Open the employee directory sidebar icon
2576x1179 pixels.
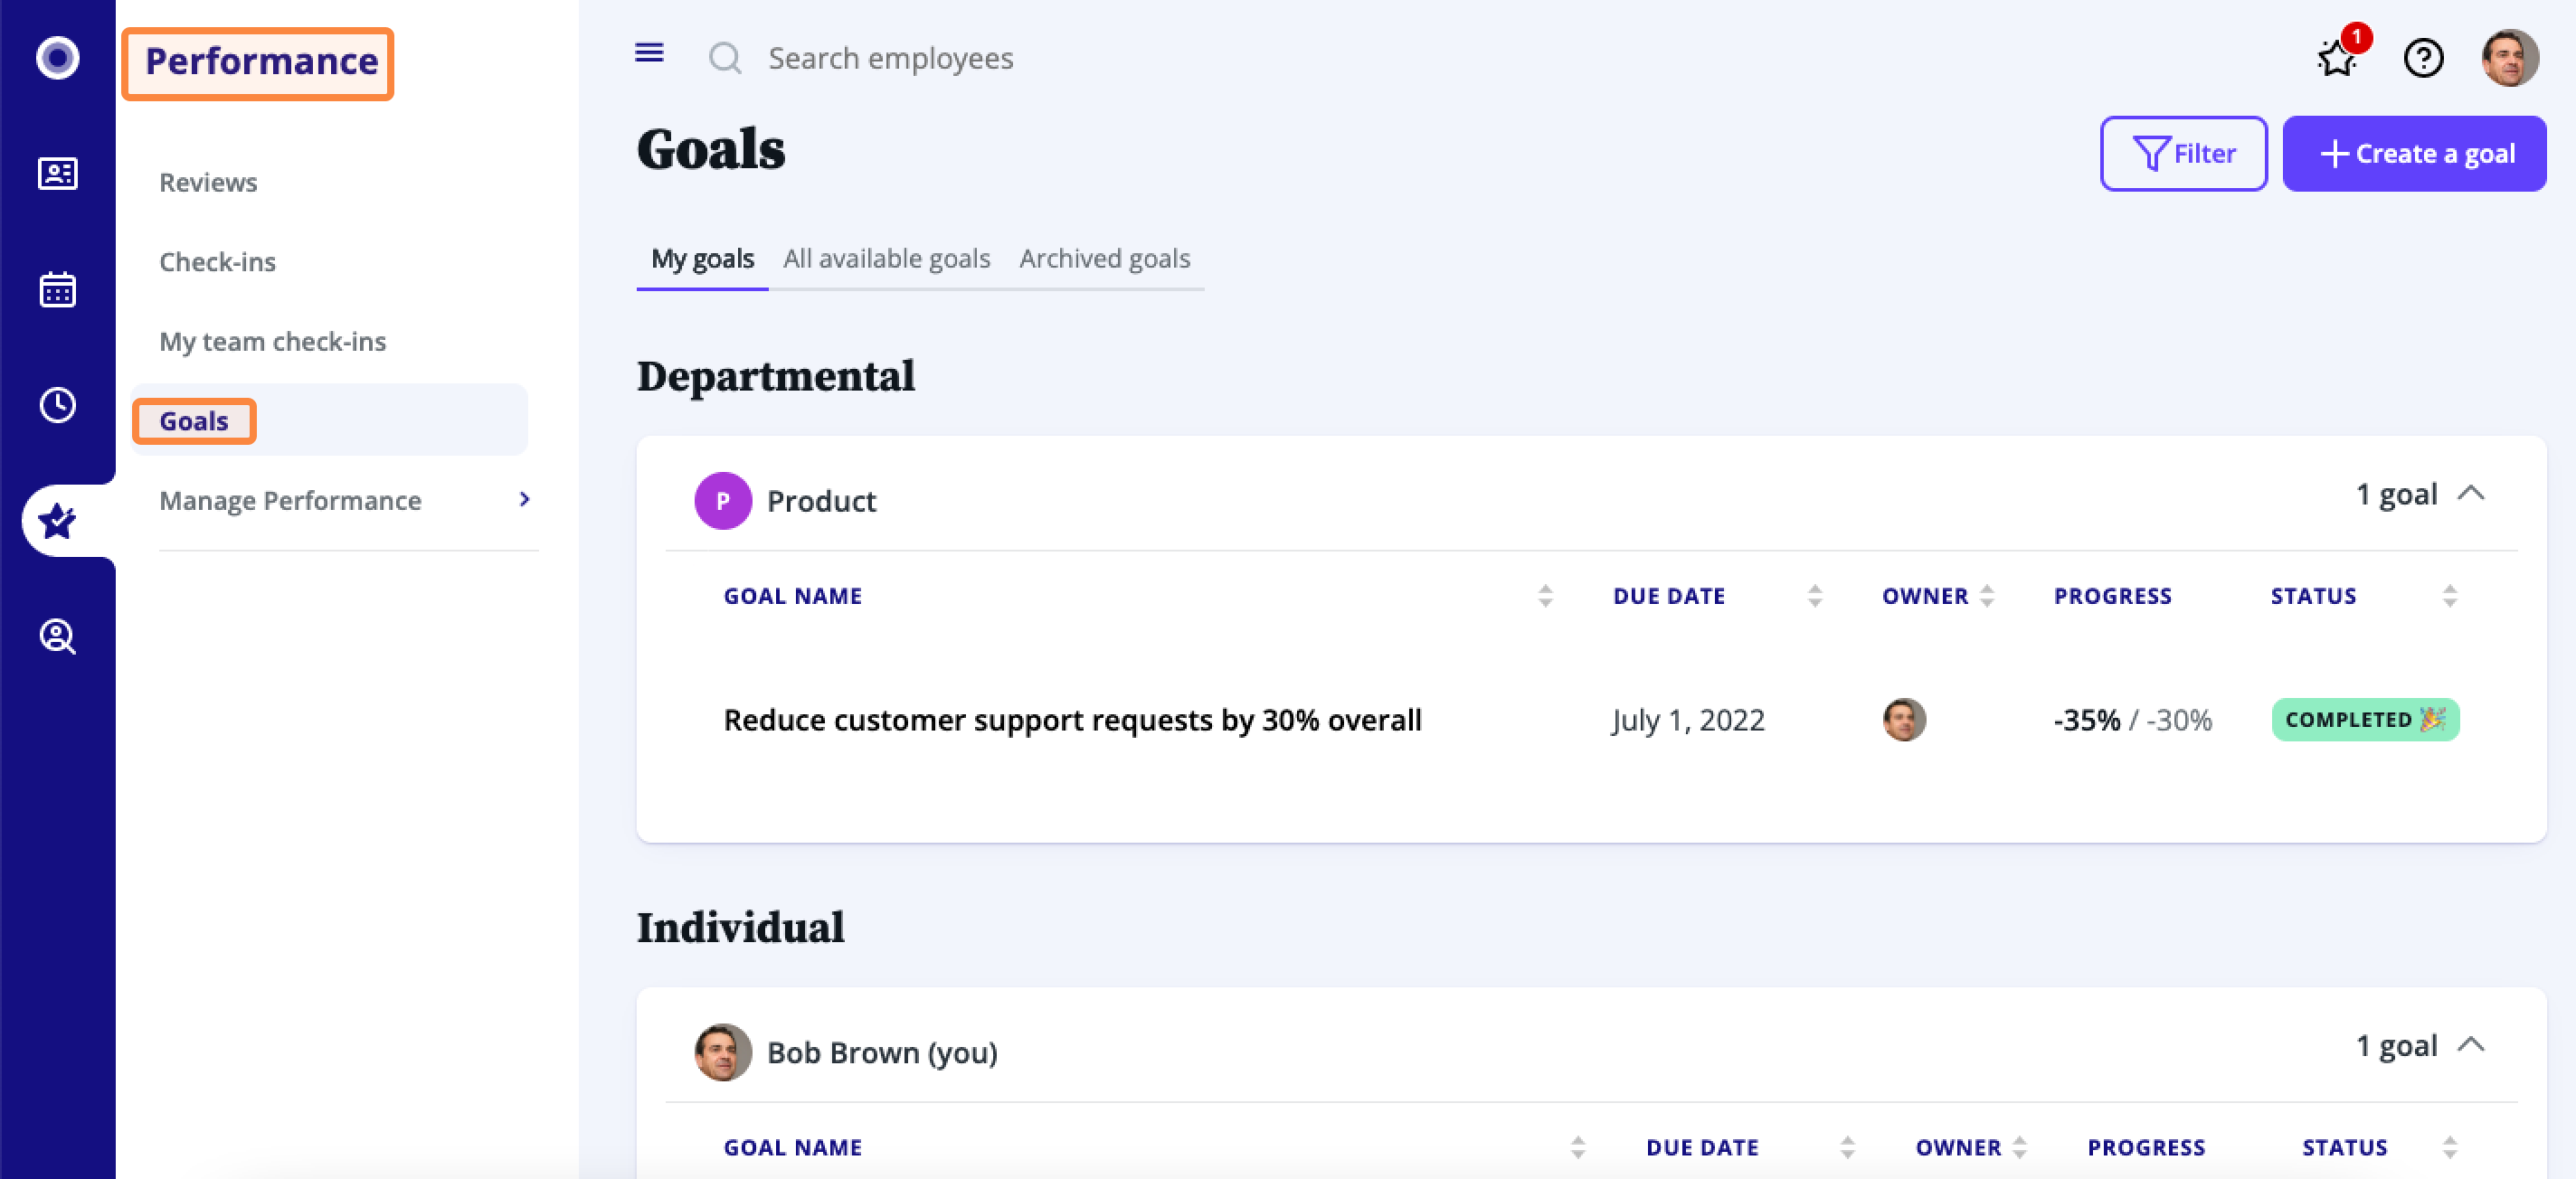click(57, 174)
